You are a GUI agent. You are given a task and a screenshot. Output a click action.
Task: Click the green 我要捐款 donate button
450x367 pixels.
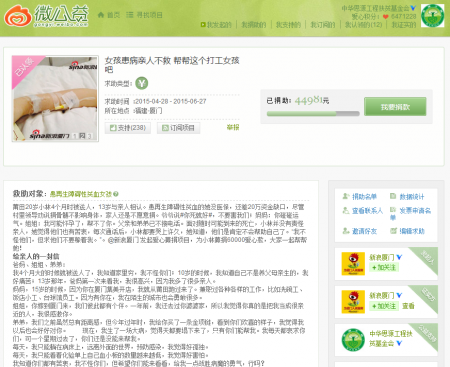pos(395,107)
